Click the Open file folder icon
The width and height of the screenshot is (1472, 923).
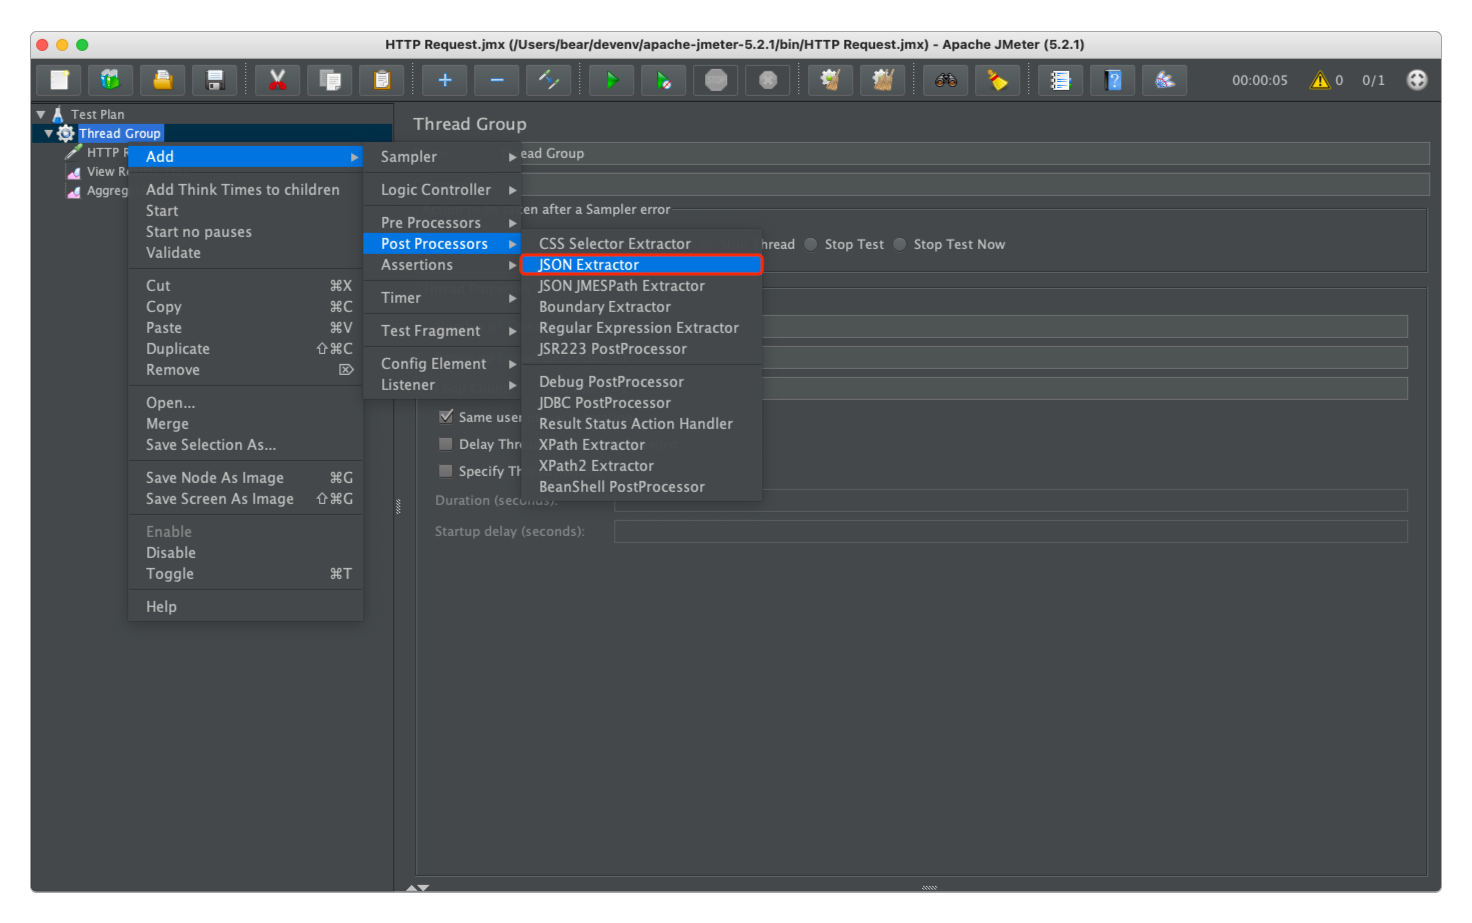click(163, 80)
